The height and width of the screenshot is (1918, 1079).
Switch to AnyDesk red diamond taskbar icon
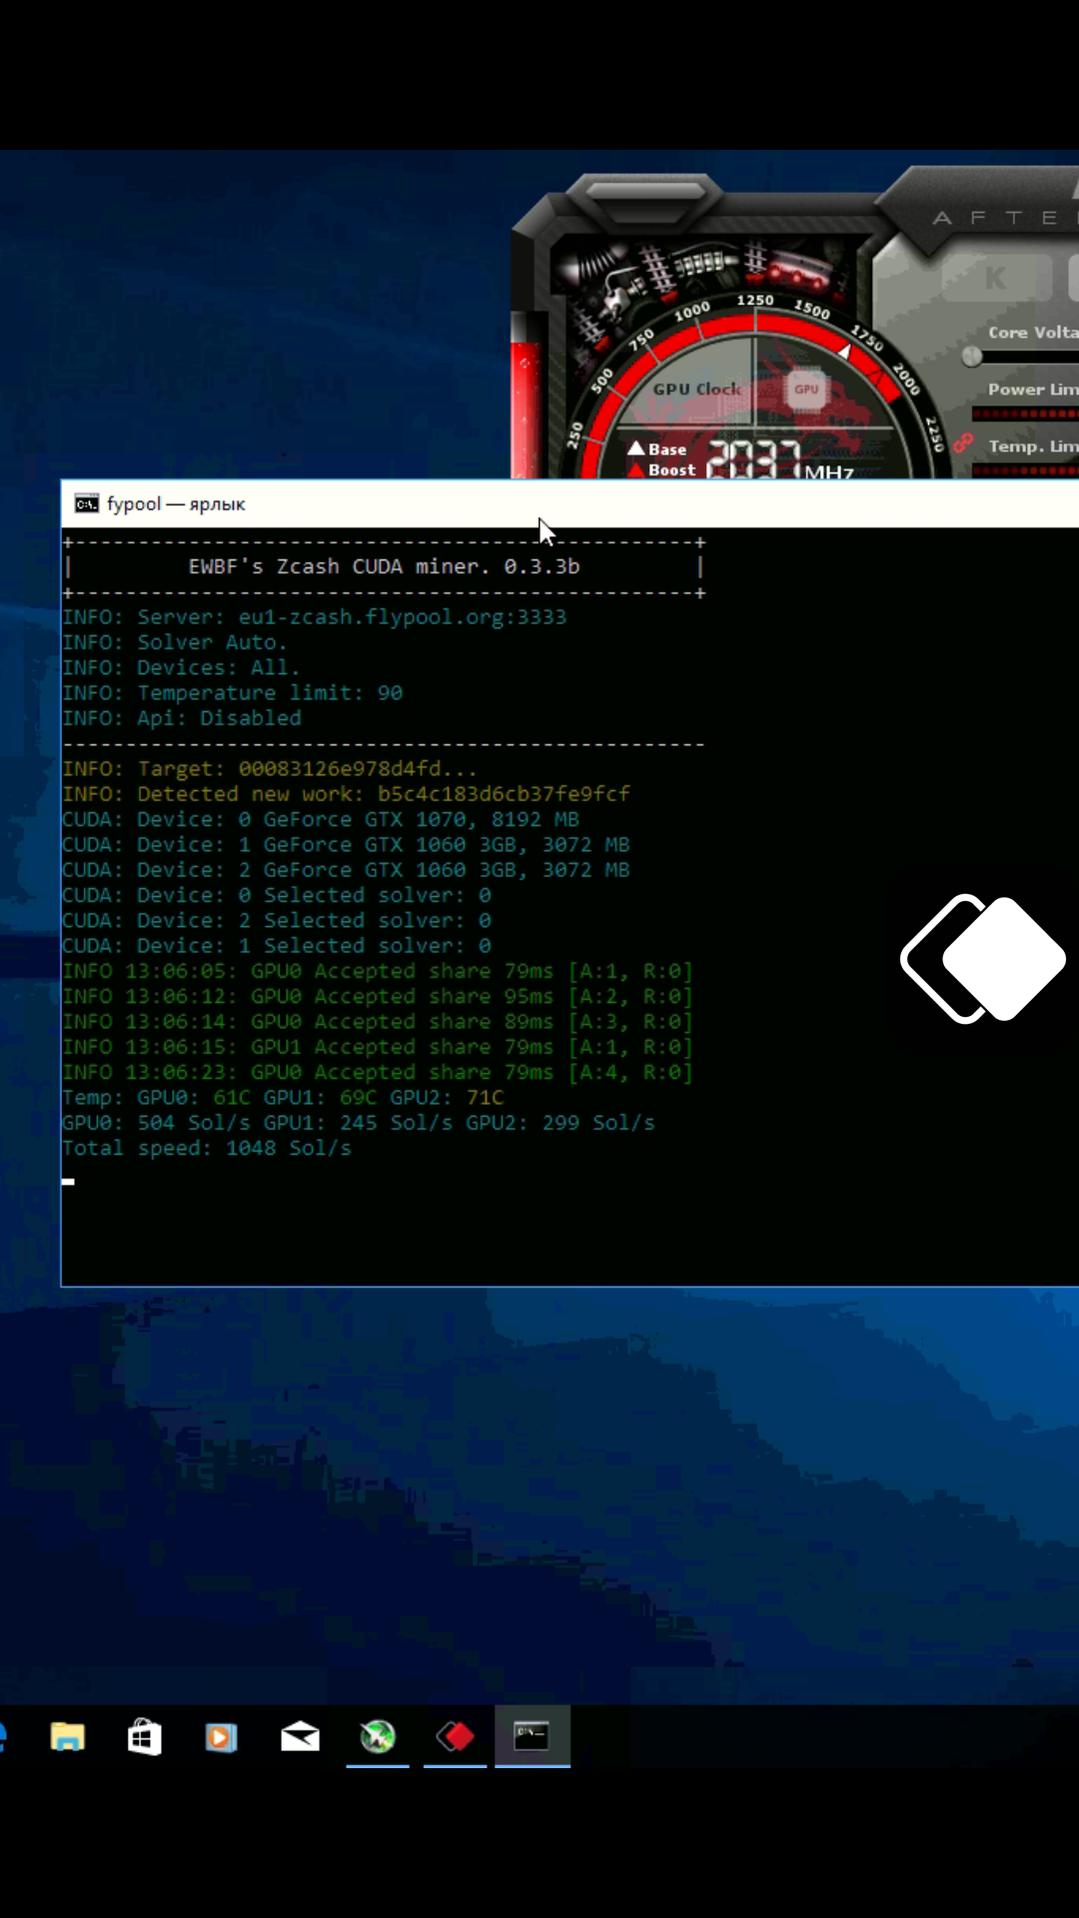tap(455, 1737)
